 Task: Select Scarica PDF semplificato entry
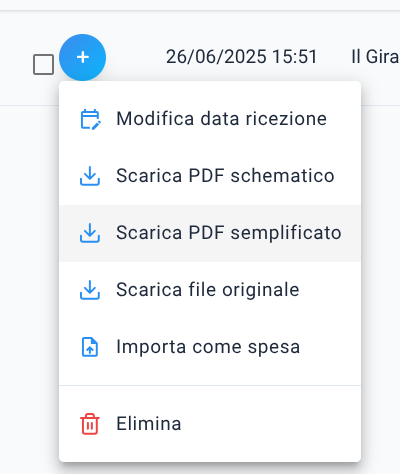pos(210,233)
